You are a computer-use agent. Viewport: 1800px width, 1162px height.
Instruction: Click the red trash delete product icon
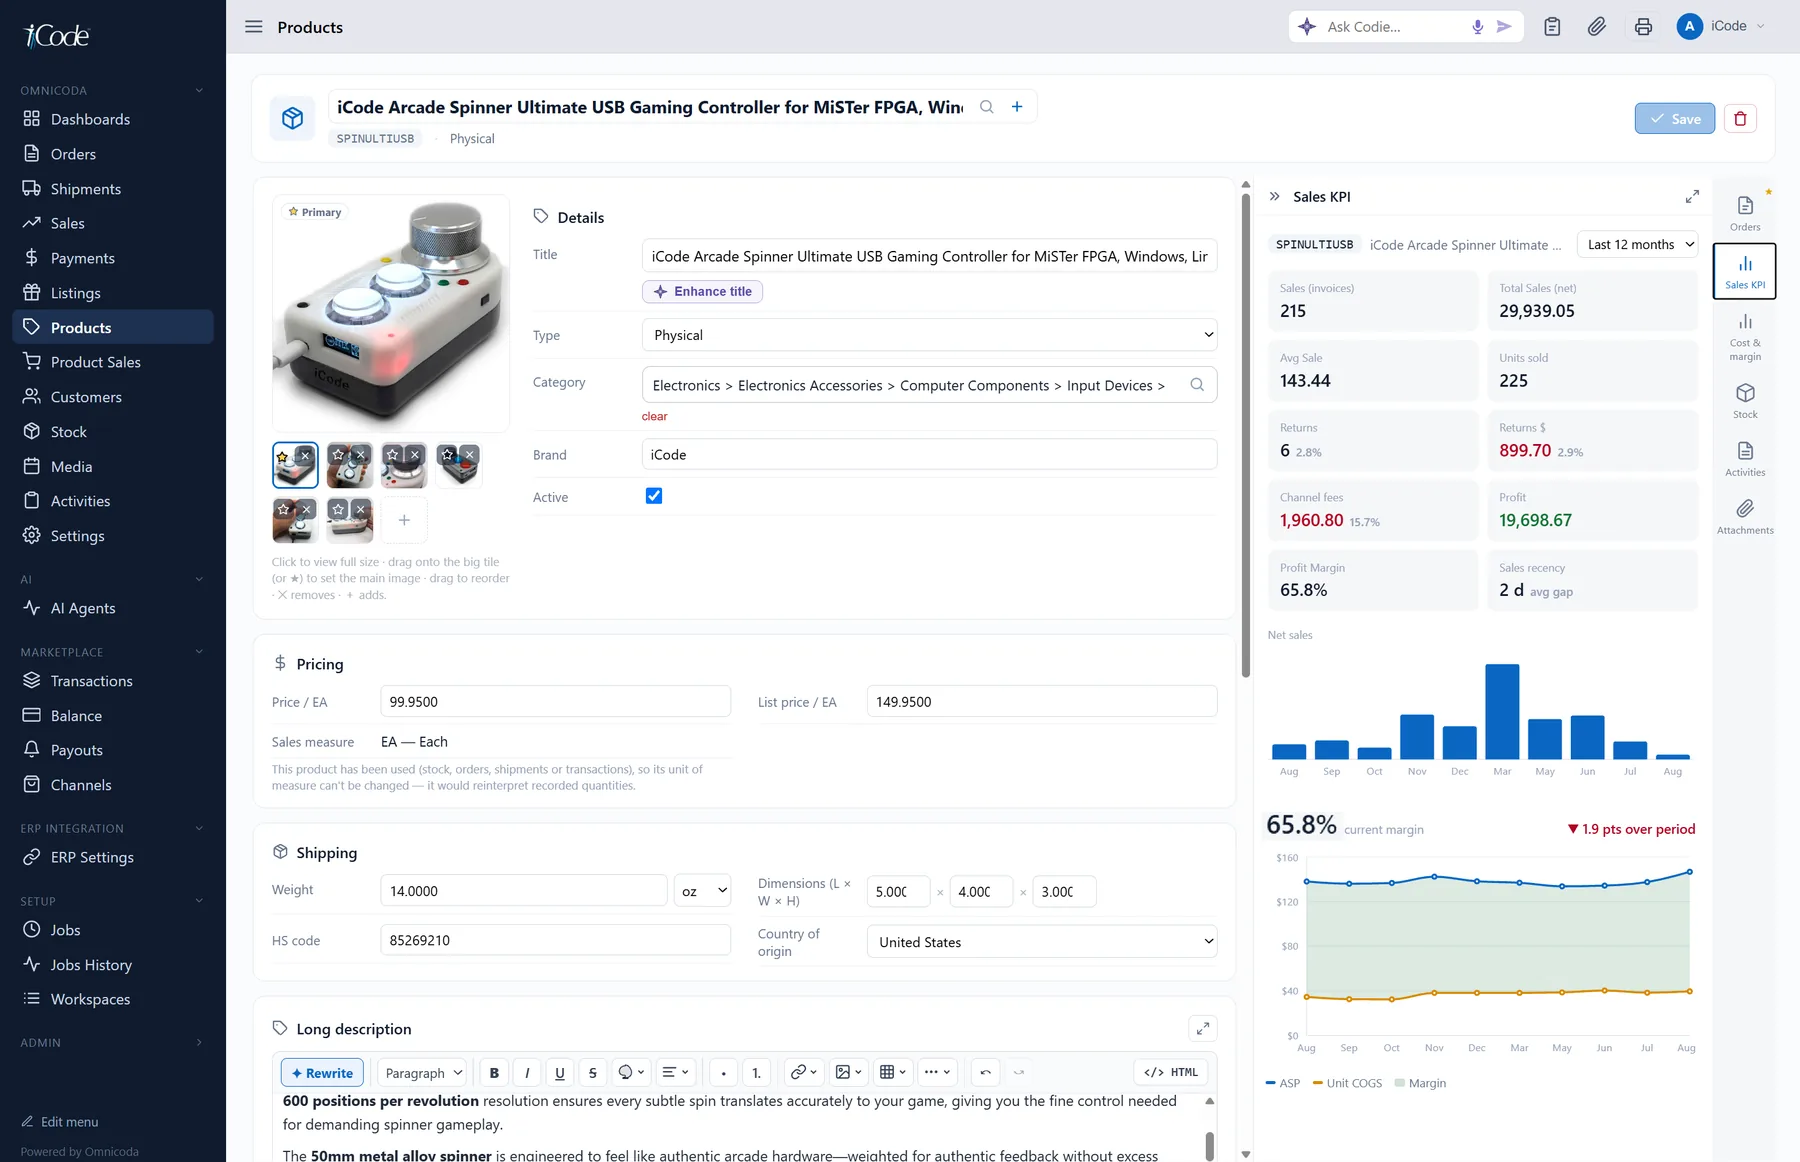tap(1740, 118)
